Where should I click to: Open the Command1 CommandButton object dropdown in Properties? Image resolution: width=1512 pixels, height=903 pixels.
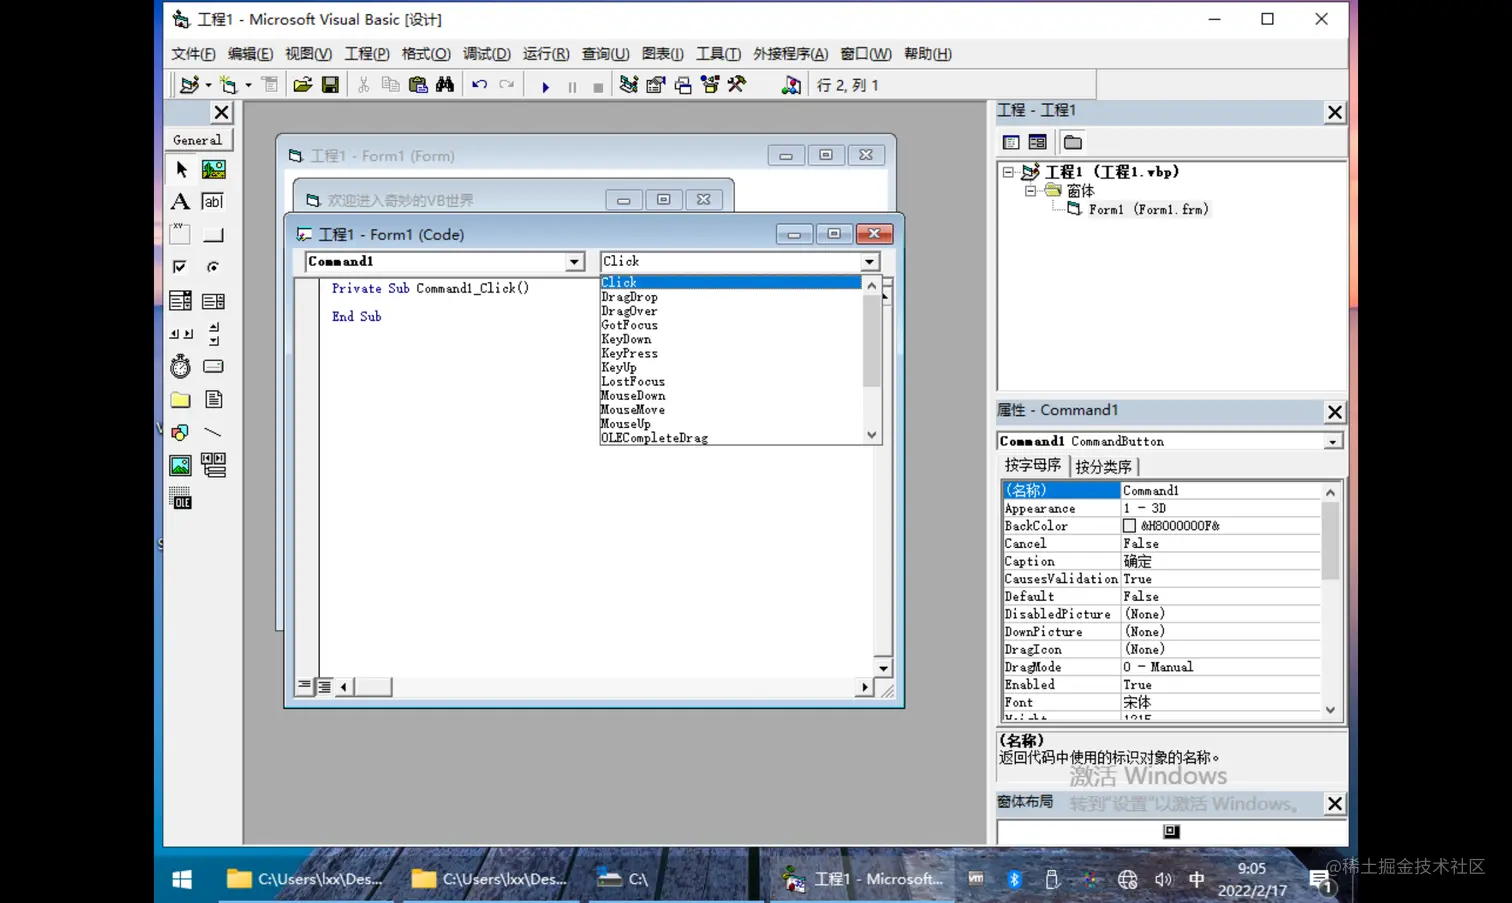click(1332, 441)
